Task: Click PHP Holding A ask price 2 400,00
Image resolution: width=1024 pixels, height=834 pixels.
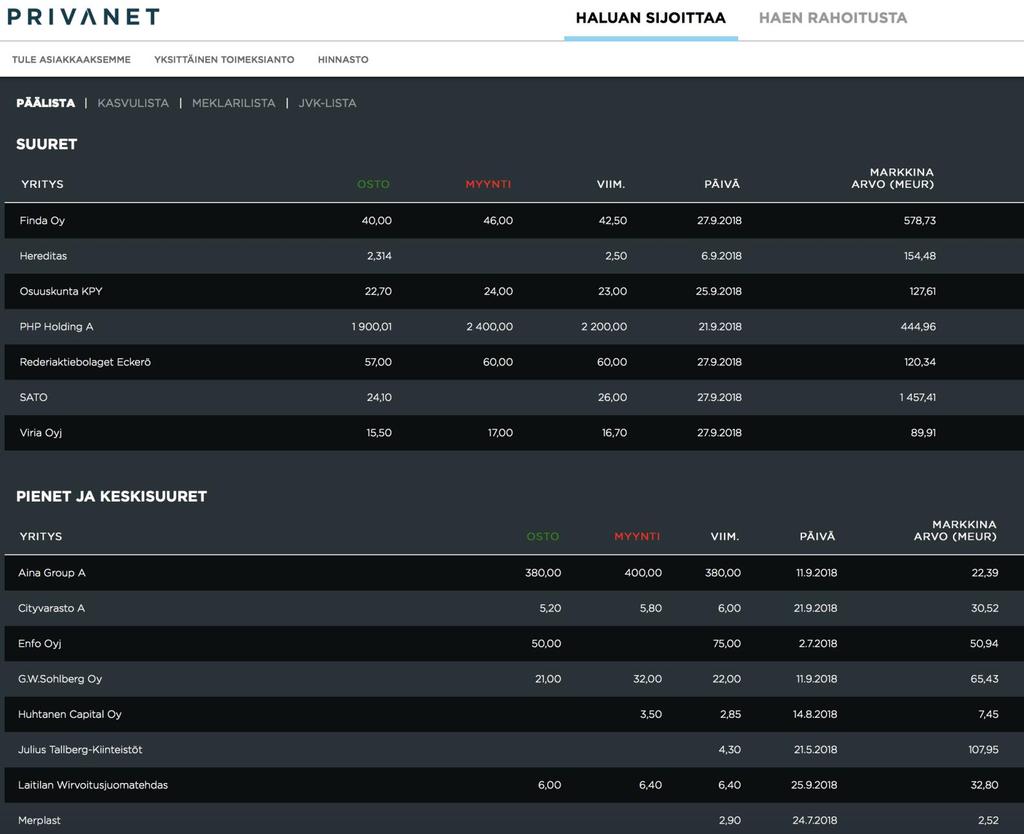Action: pos(489,327)
